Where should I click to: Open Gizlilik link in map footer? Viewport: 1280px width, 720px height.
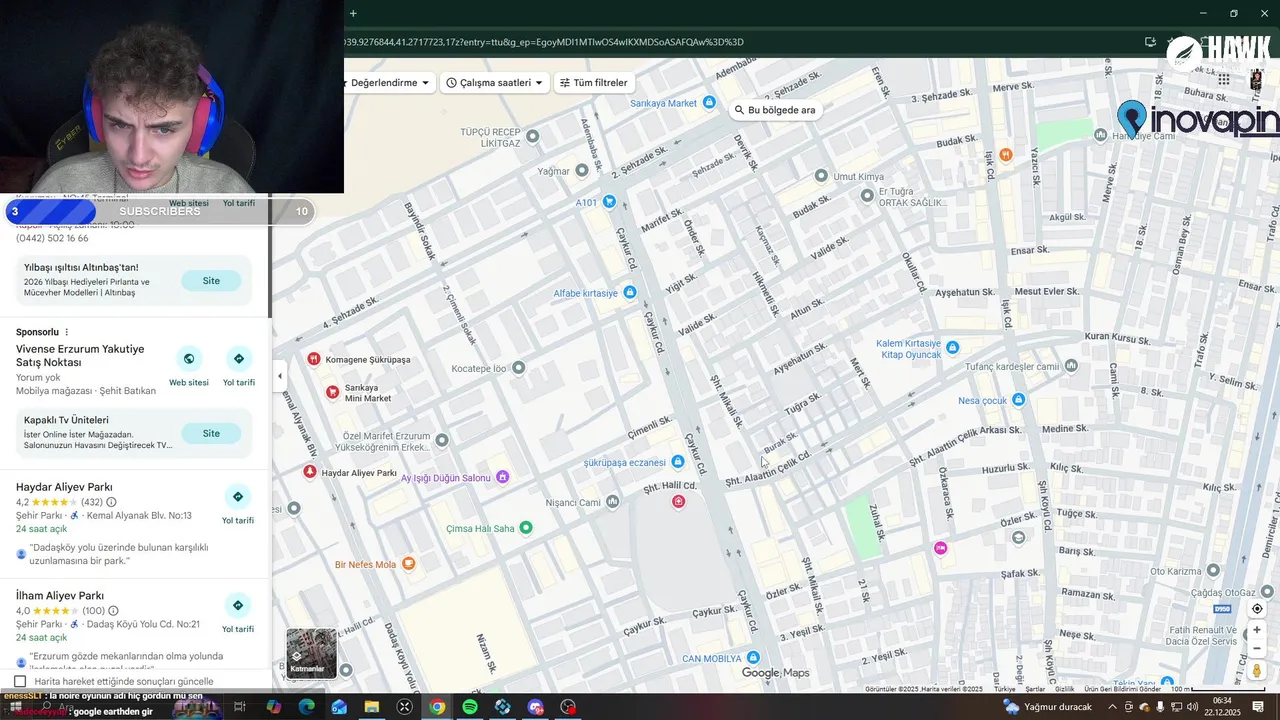click(1064, 689)
